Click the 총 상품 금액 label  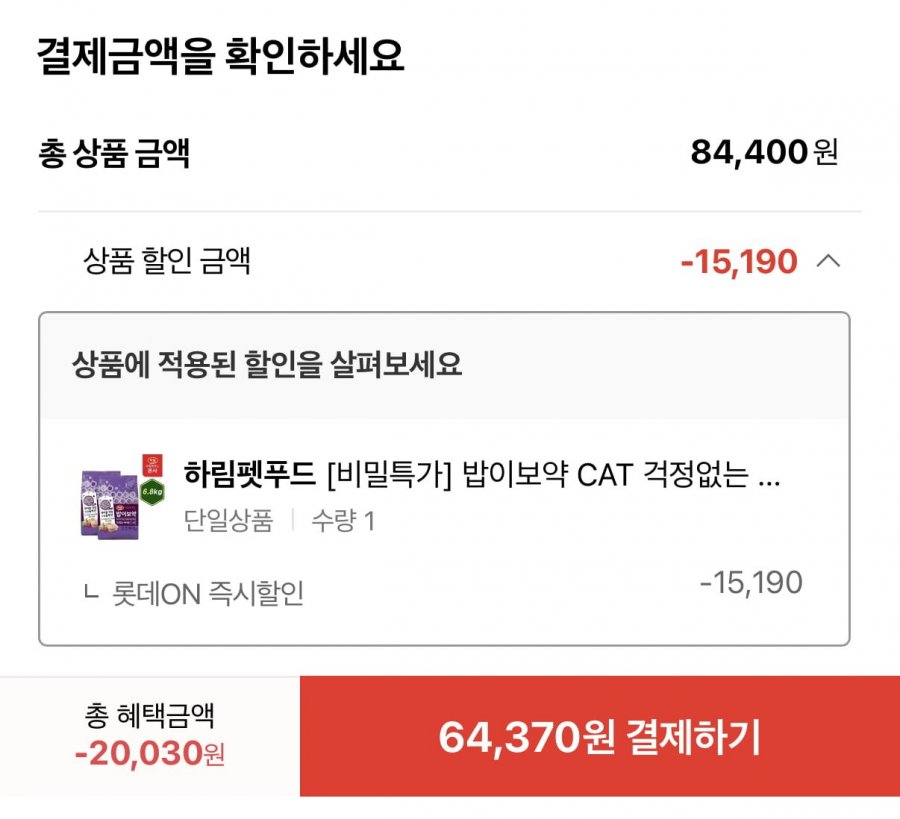click(113, 154)
